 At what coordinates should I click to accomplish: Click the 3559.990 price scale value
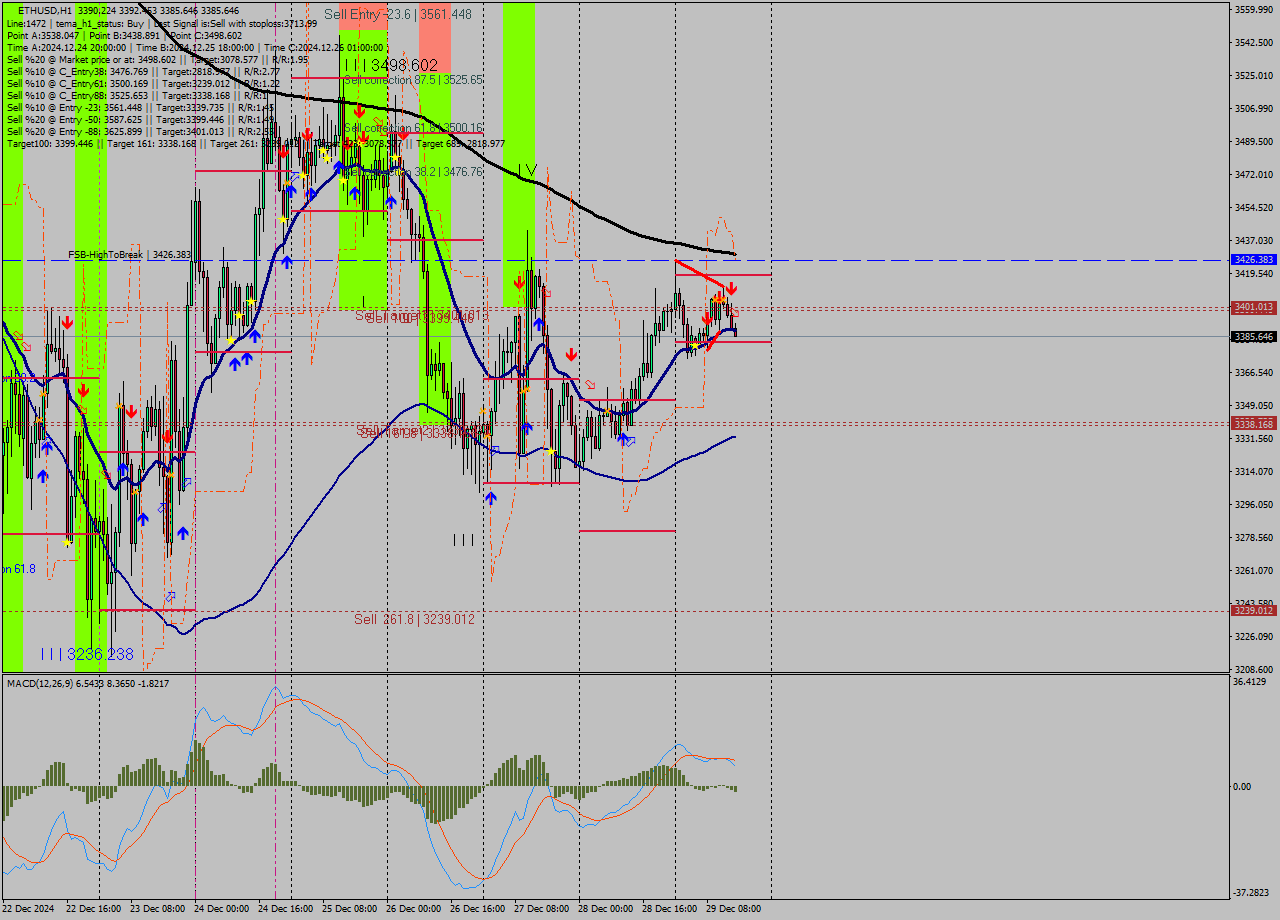1253,10
